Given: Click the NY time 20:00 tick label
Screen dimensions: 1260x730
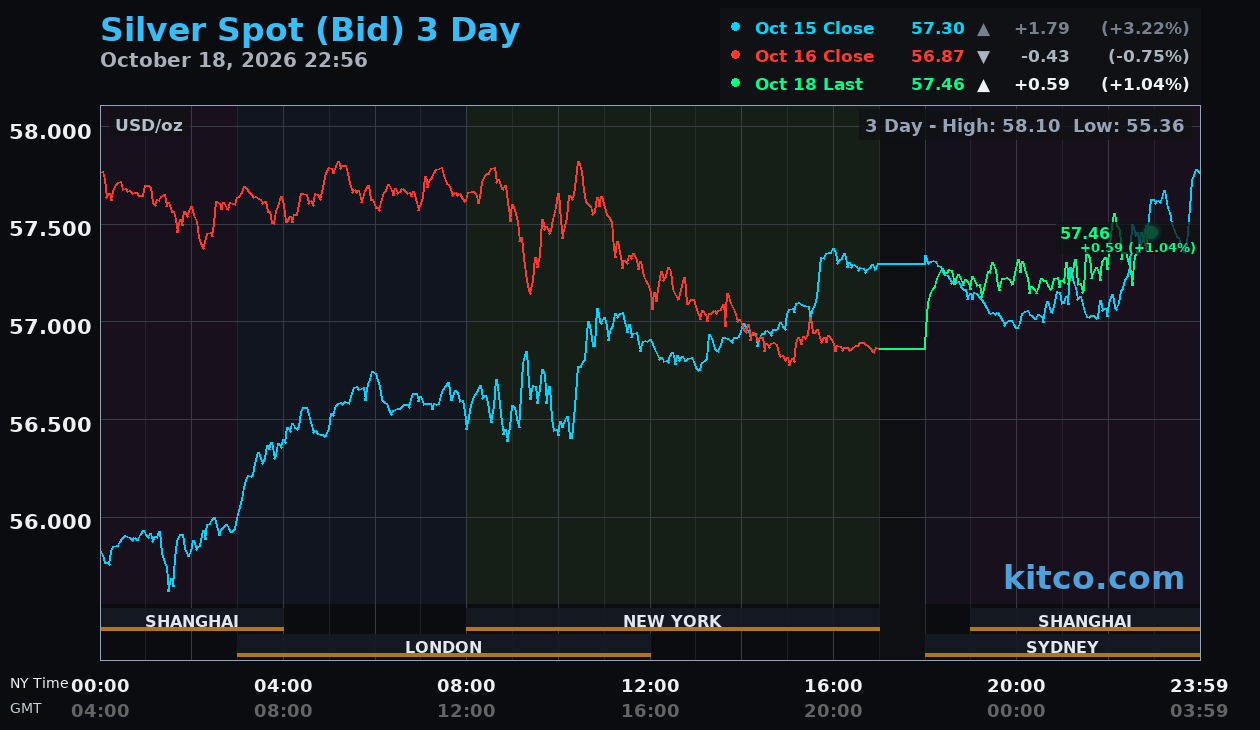Looking at the screenshot, I should (1016, 686).
